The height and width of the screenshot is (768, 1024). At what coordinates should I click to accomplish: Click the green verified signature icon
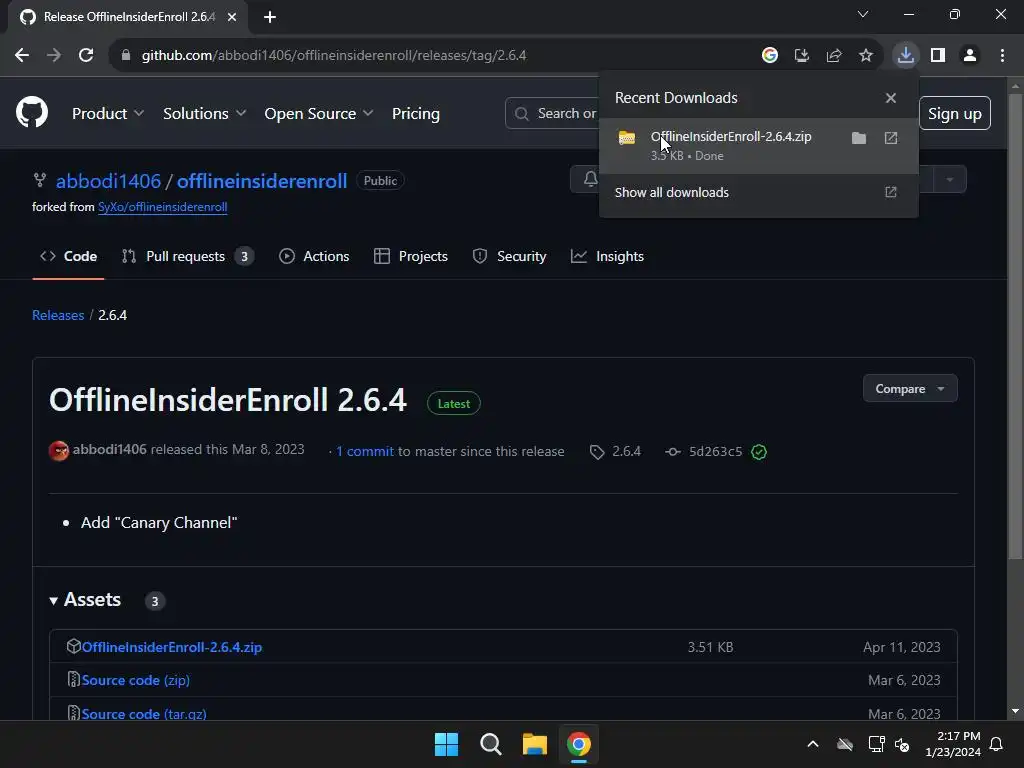coord(759,452)
